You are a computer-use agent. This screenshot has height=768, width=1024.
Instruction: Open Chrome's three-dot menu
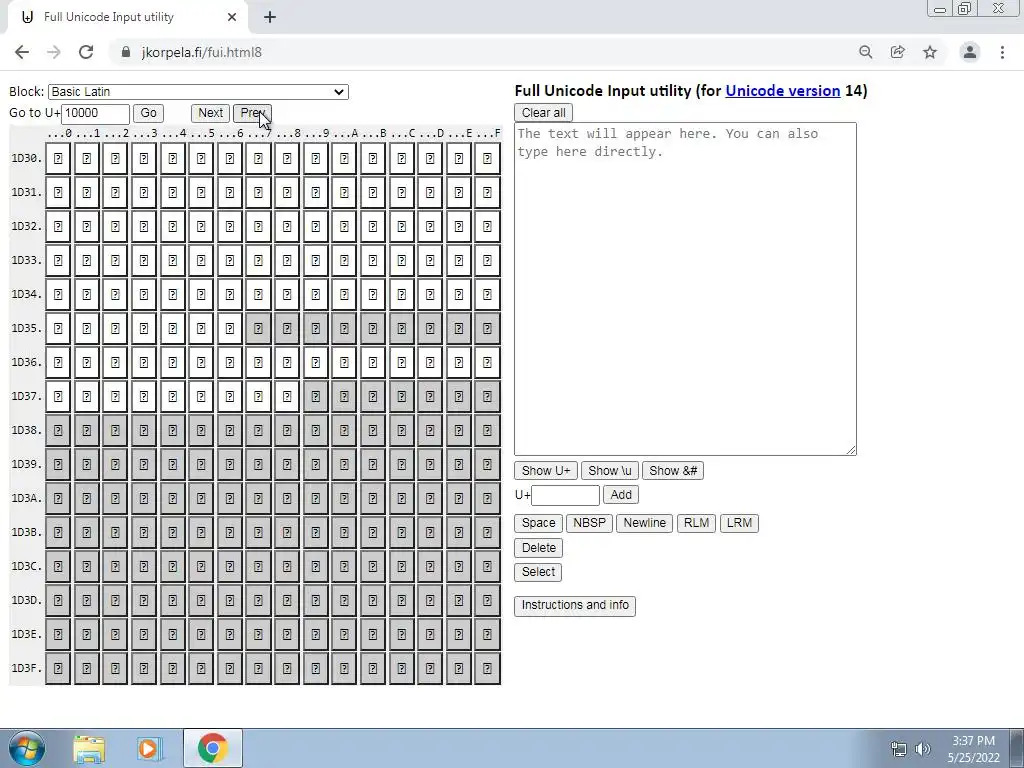coord(1002,52)
